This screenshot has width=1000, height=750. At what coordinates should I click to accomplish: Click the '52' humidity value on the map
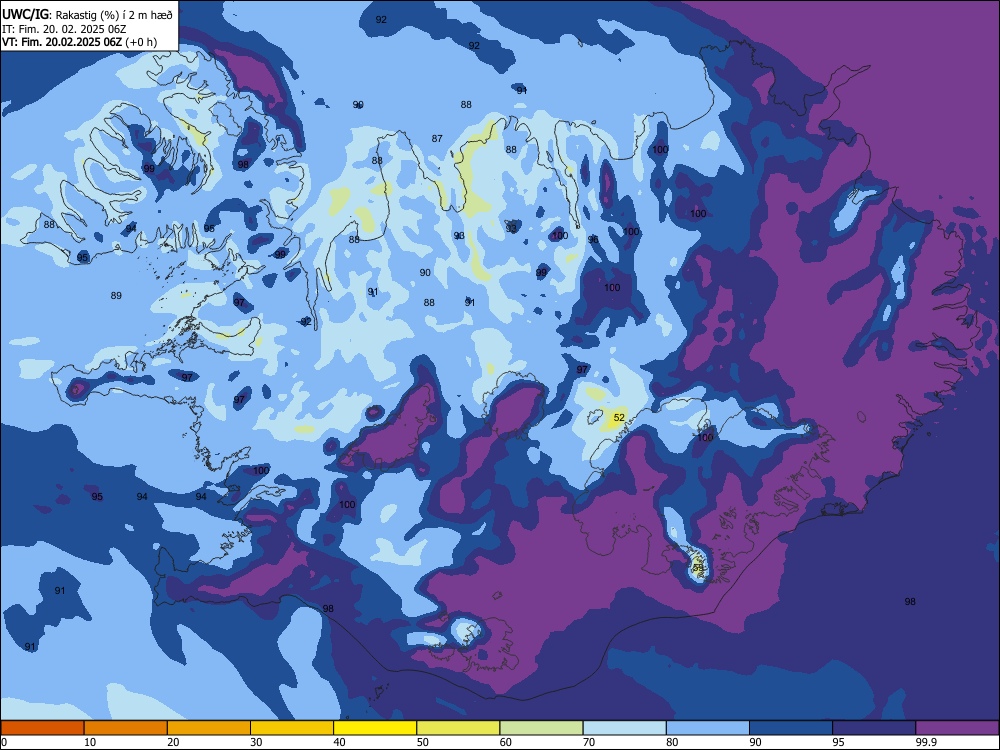pyautogui.click(x=619, y=418)
